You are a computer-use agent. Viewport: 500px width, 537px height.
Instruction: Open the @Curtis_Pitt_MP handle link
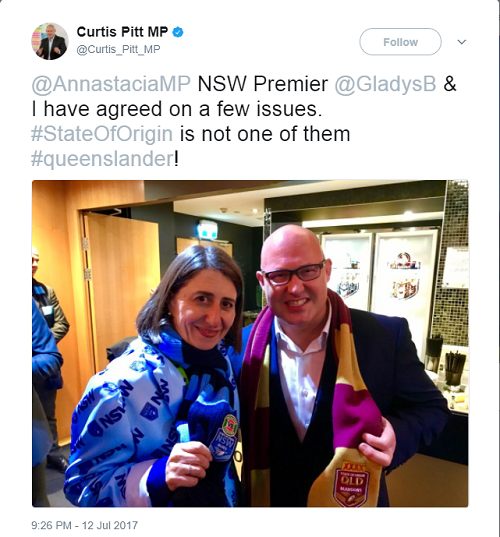click(x=118, y=49)
